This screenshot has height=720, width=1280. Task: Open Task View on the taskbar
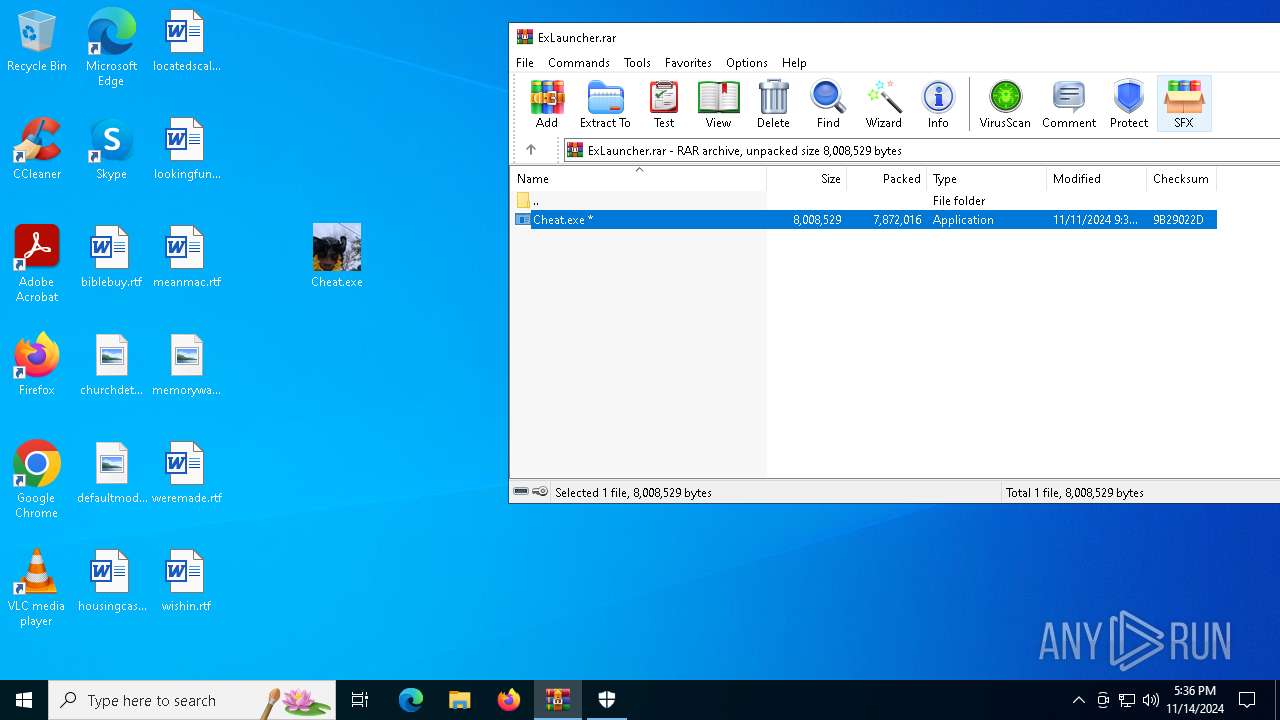(360, 700)
